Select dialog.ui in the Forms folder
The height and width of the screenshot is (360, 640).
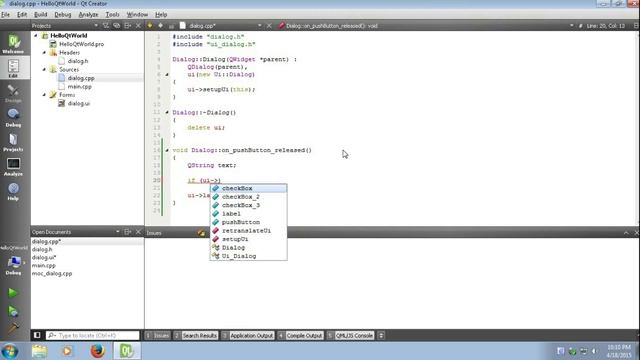click(x=78, y=103)
